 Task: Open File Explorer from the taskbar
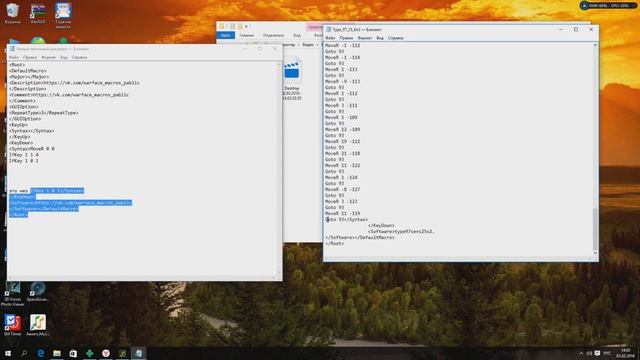57,353
